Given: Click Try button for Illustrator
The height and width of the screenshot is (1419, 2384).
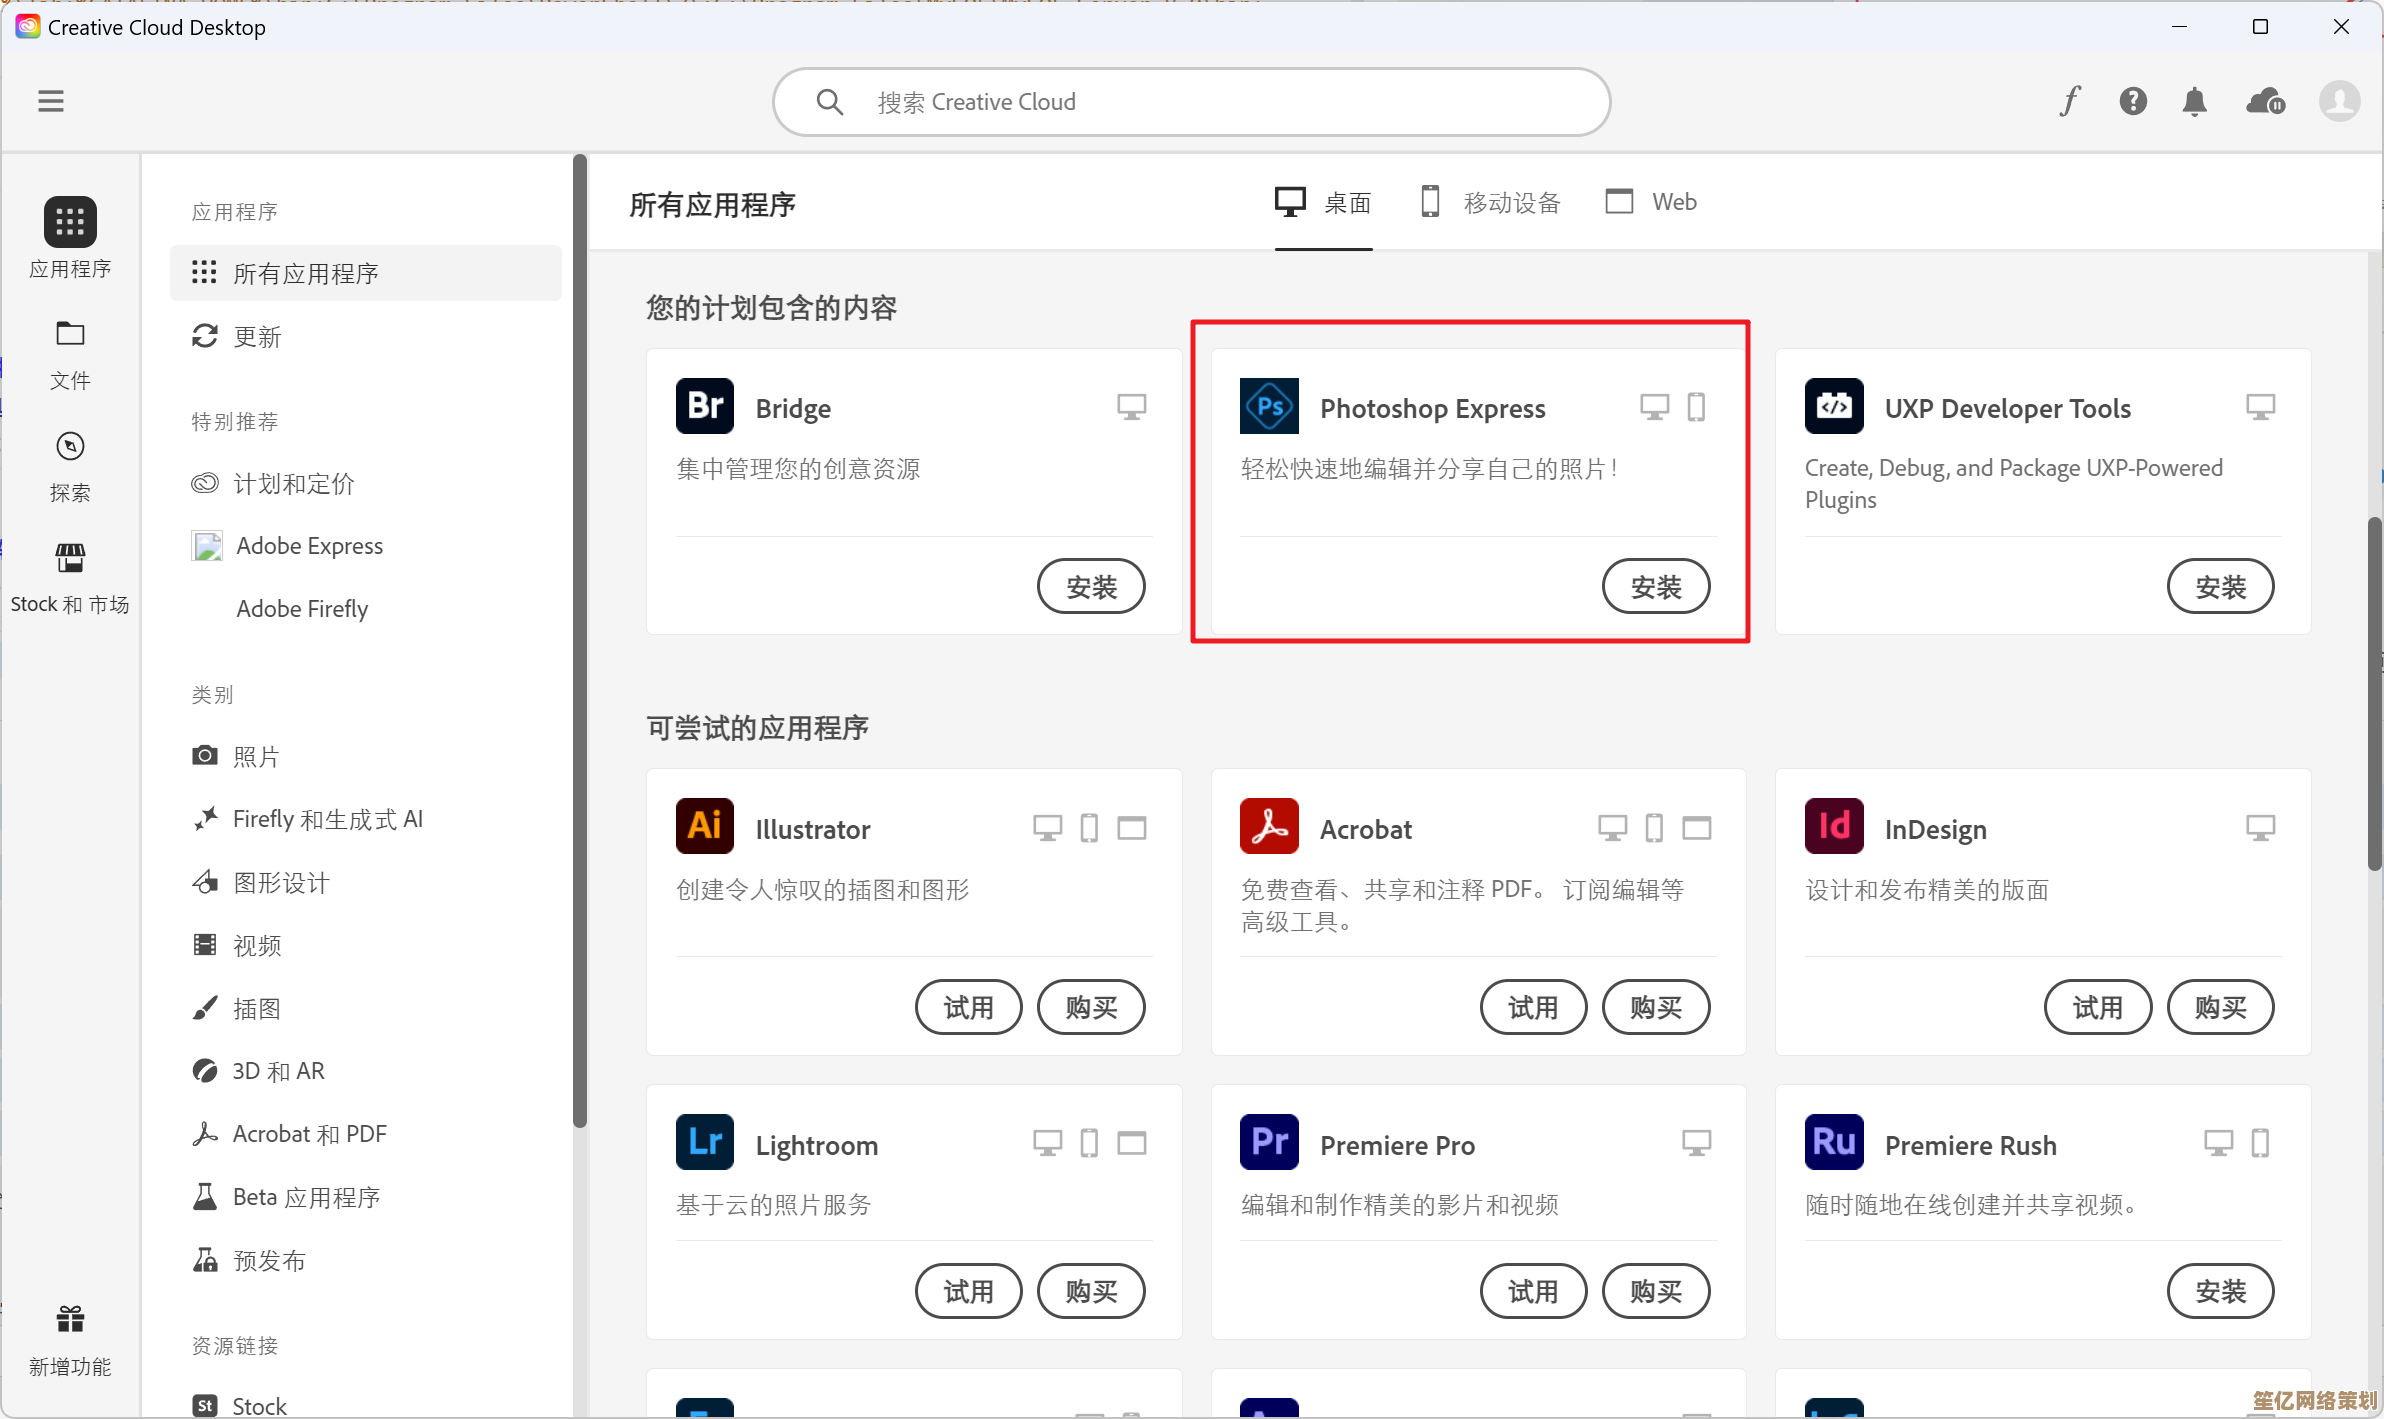Looking at the screenshot, I should [x=968, y=1007].
